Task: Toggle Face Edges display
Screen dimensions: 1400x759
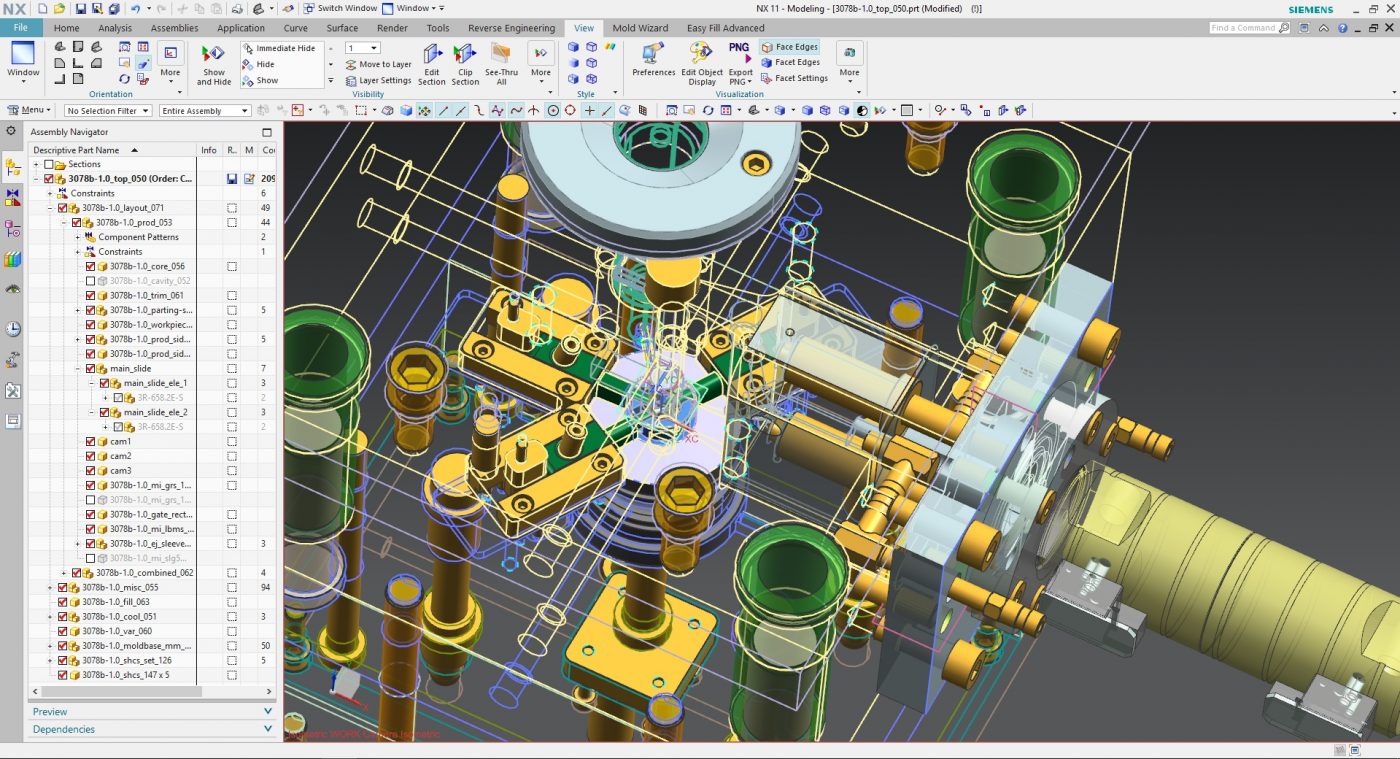Action: coord(789,47)
